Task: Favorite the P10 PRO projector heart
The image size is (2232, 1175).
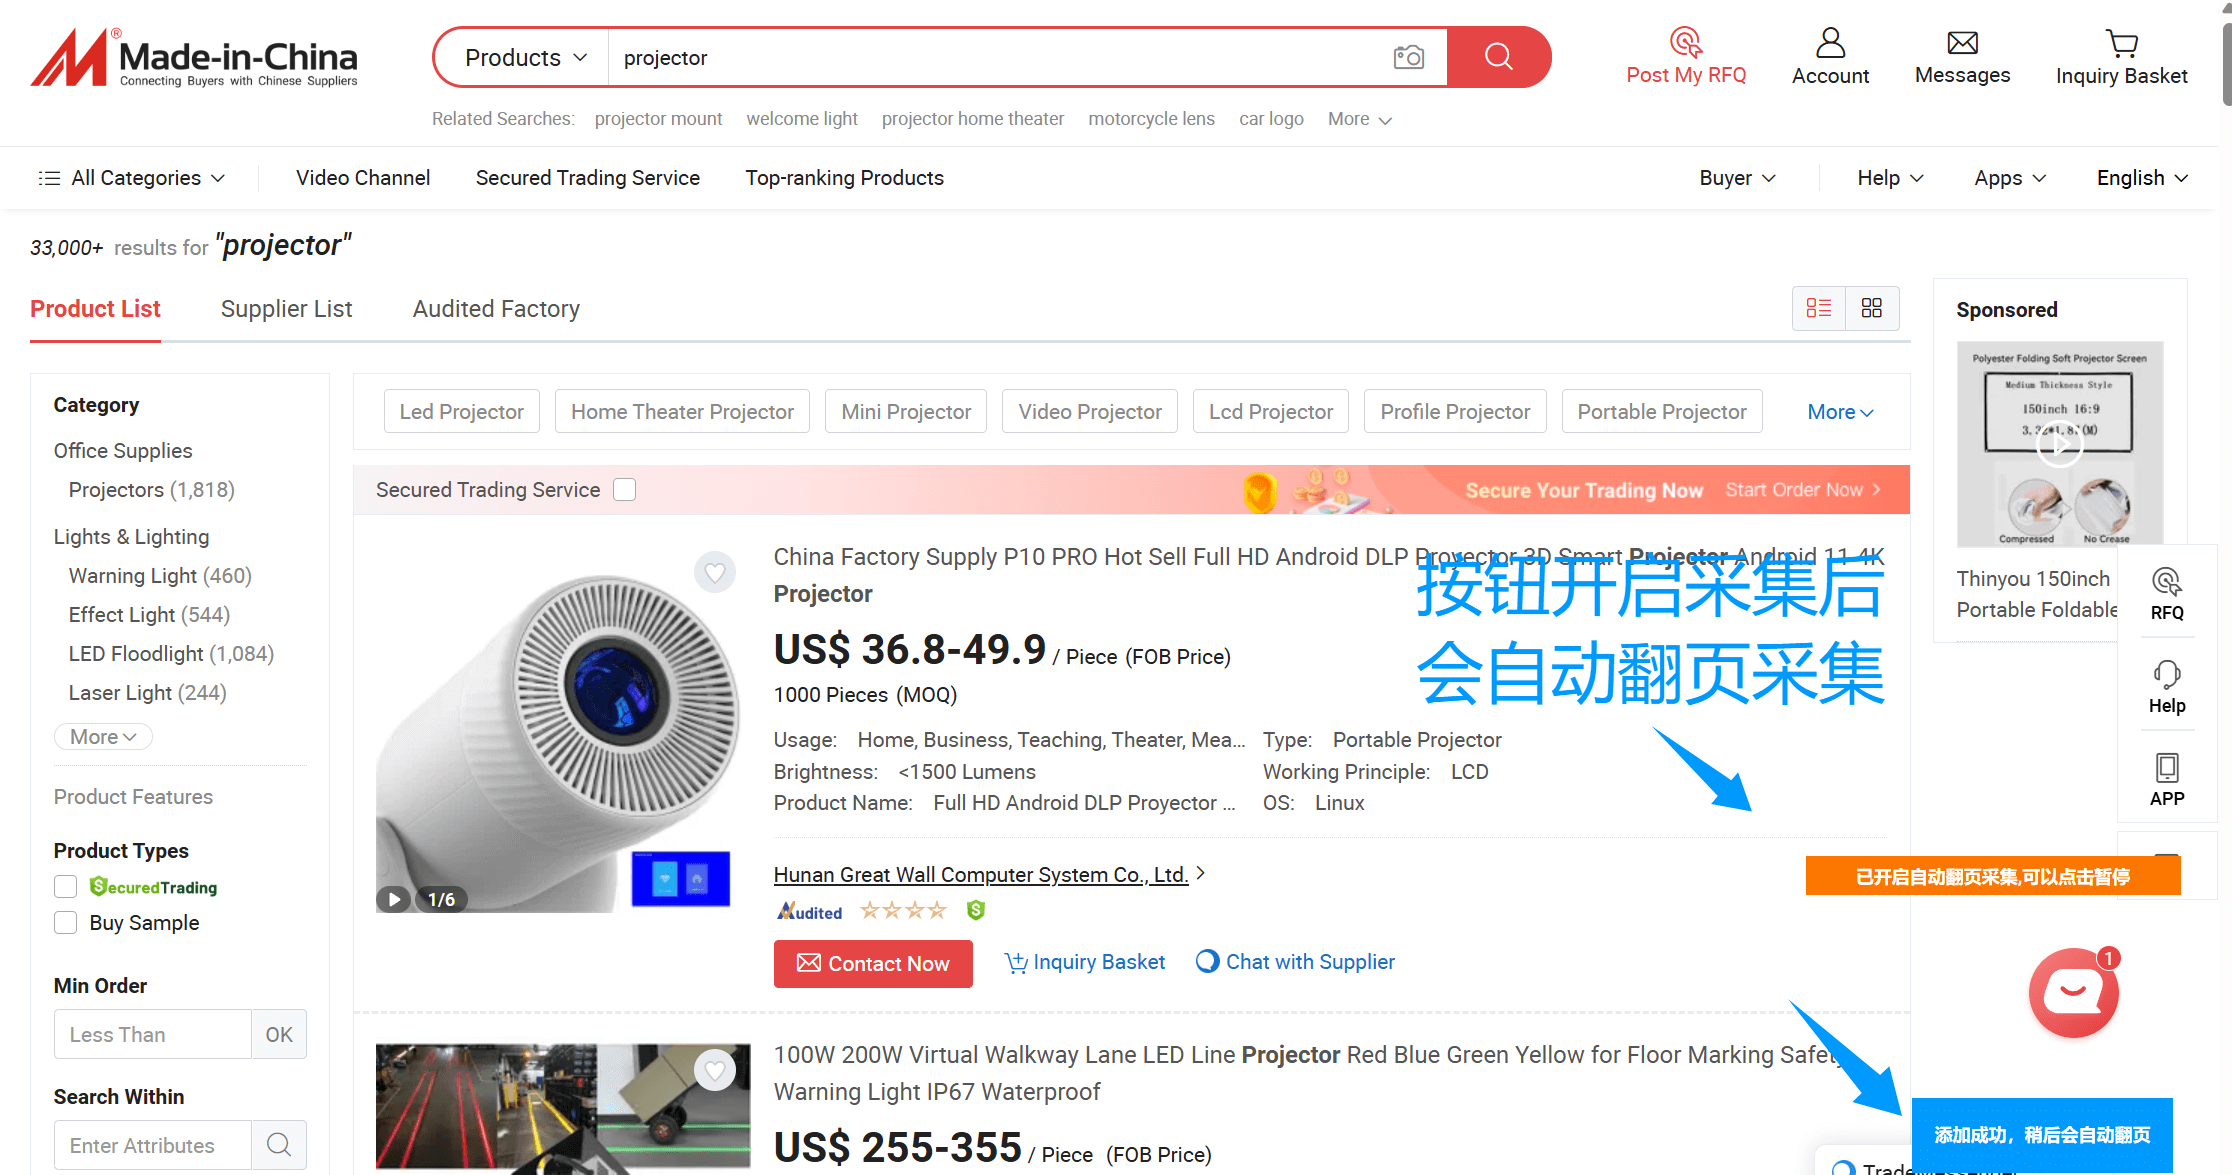Action: pyautogui.click(x=715, y=572)
